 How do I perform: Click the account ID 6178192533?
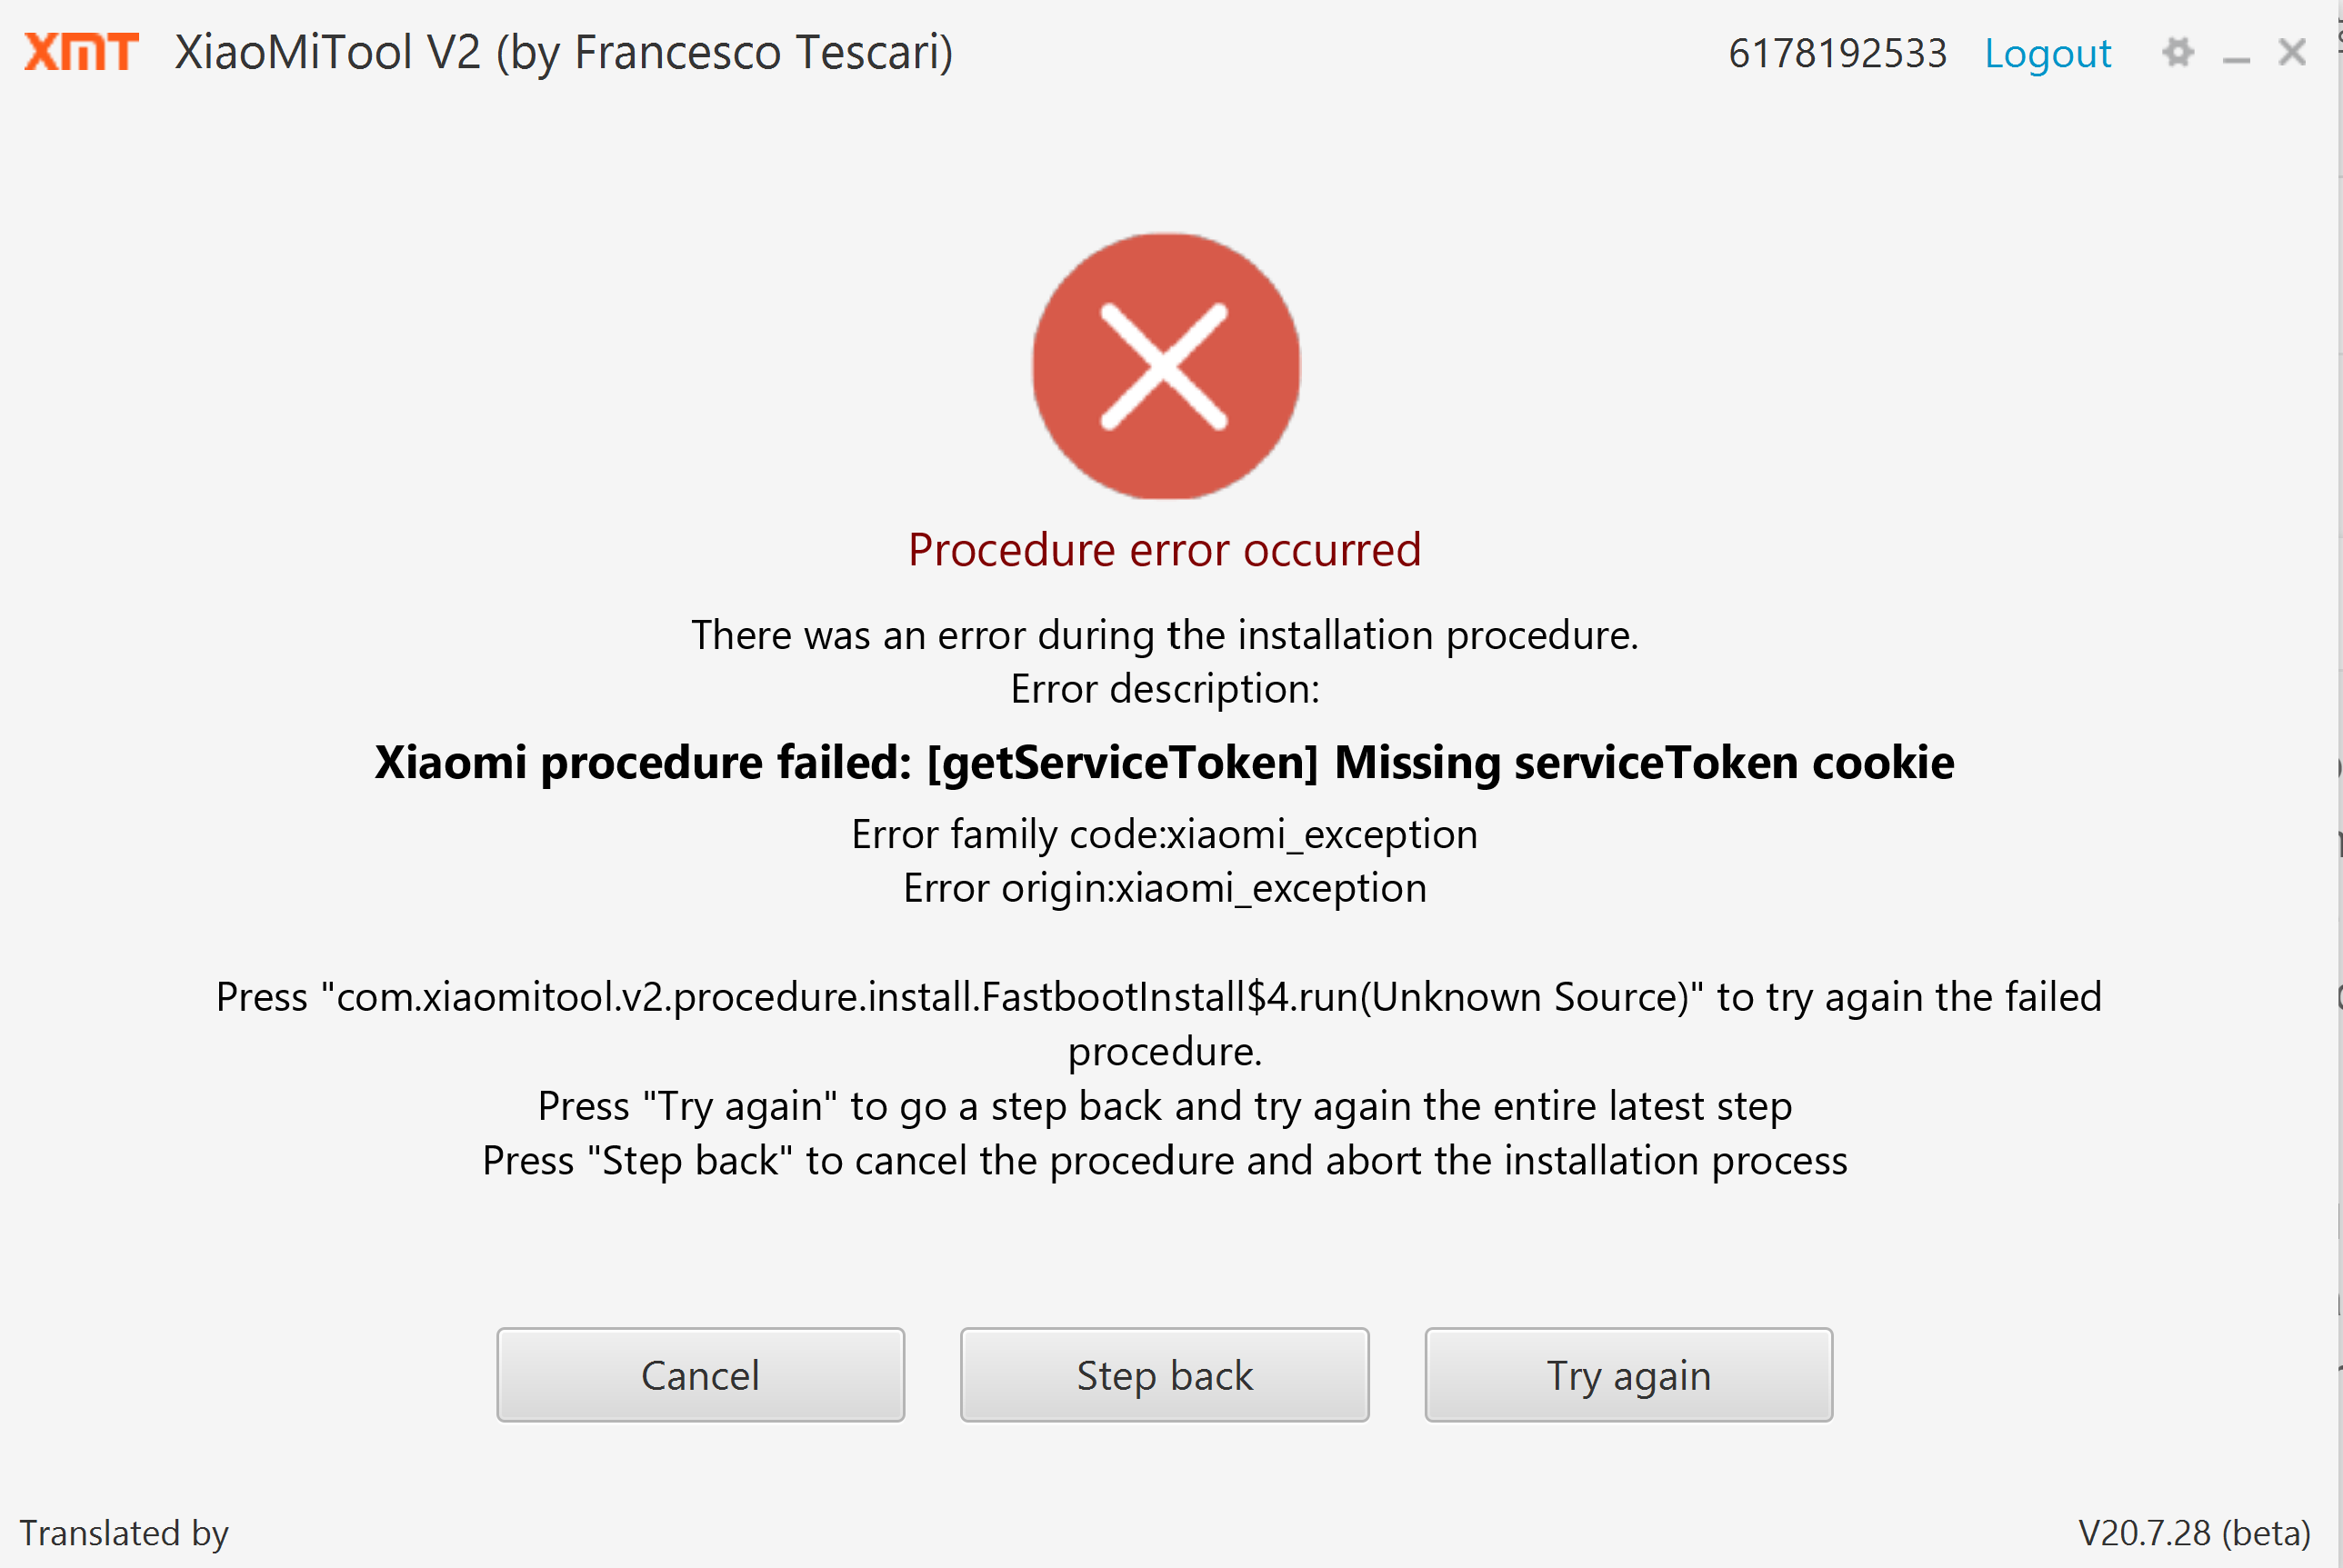pyautogui.click(x=1837, y=54)
